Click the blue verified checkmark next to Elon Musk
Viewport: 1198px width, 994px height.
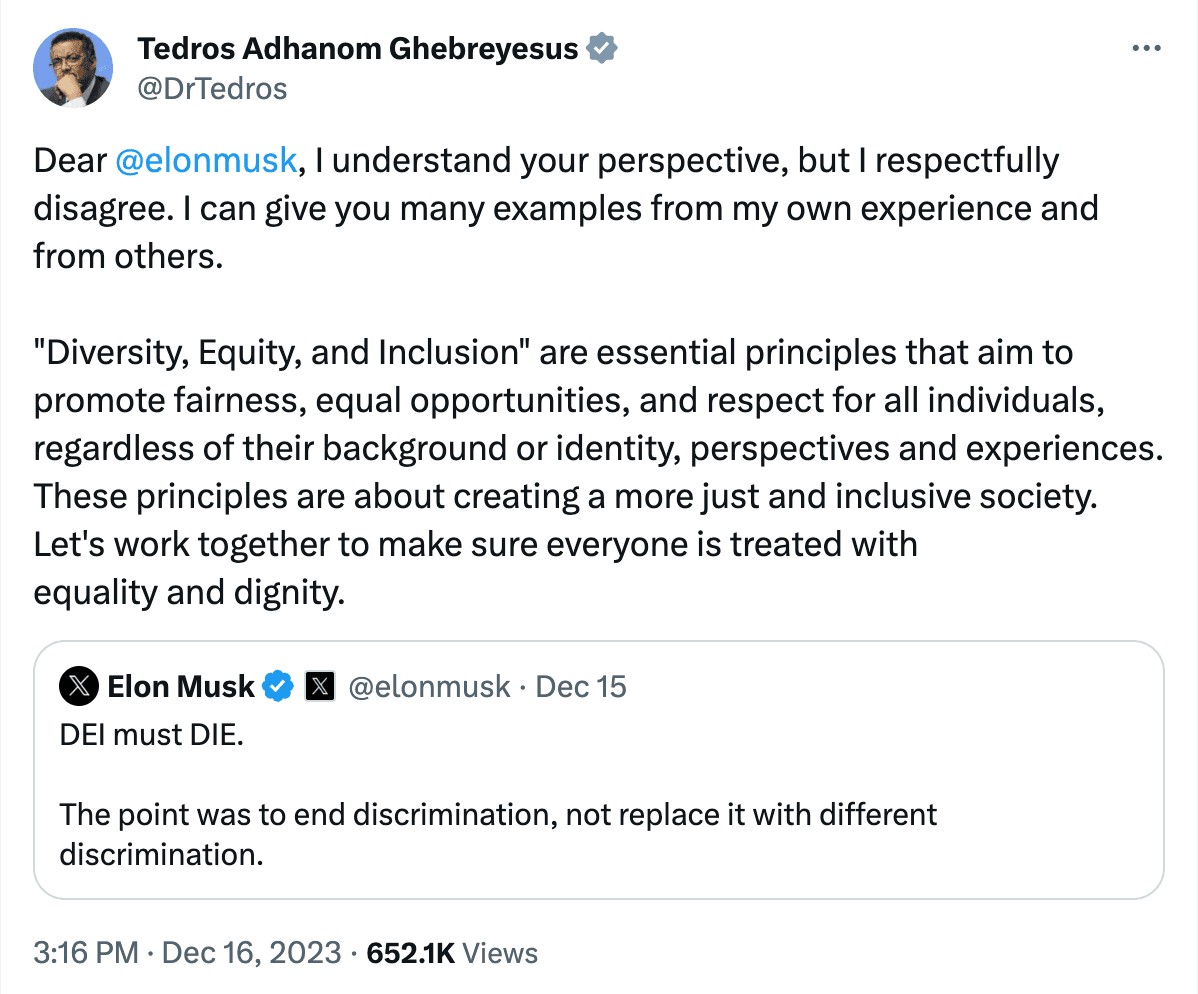tap(278, 687)
